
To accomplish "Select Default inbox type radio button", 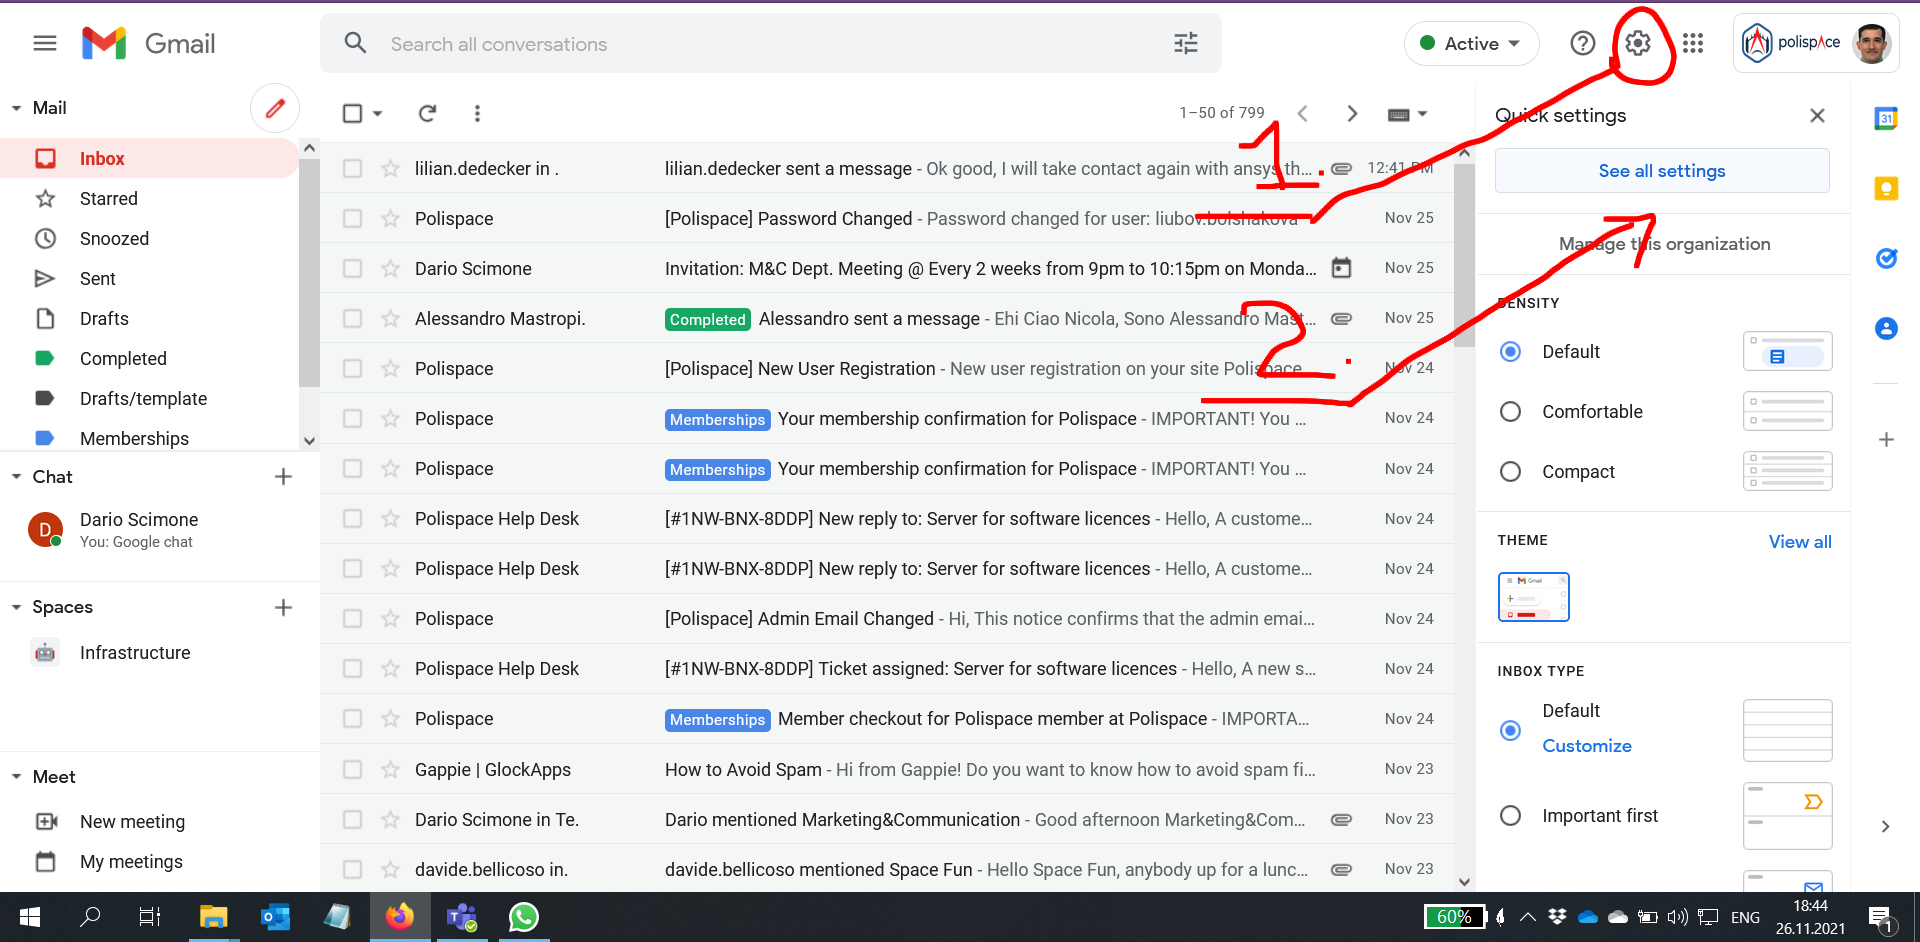I will [1510, 730].
